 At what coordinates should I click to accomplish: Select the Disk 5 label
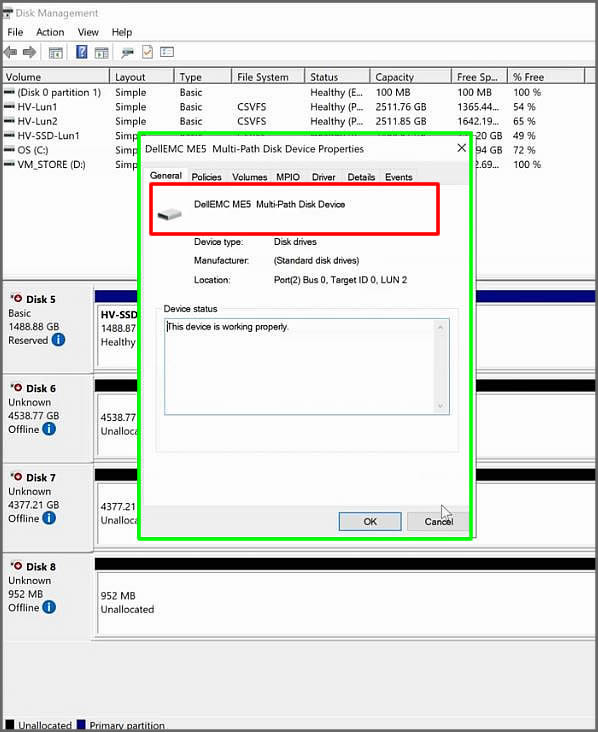(x=41, y=299)
